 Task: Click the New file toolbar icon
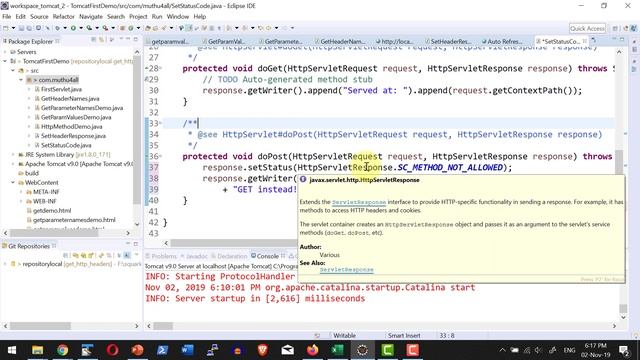tap(6, 28)
